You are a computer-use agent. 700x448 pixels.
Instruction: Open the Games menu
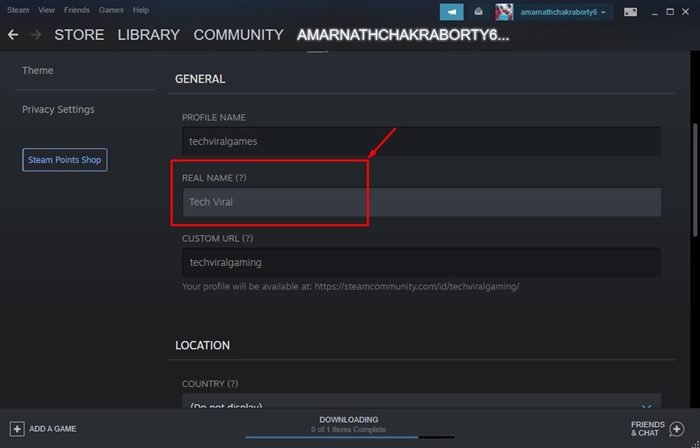point(110,10)
